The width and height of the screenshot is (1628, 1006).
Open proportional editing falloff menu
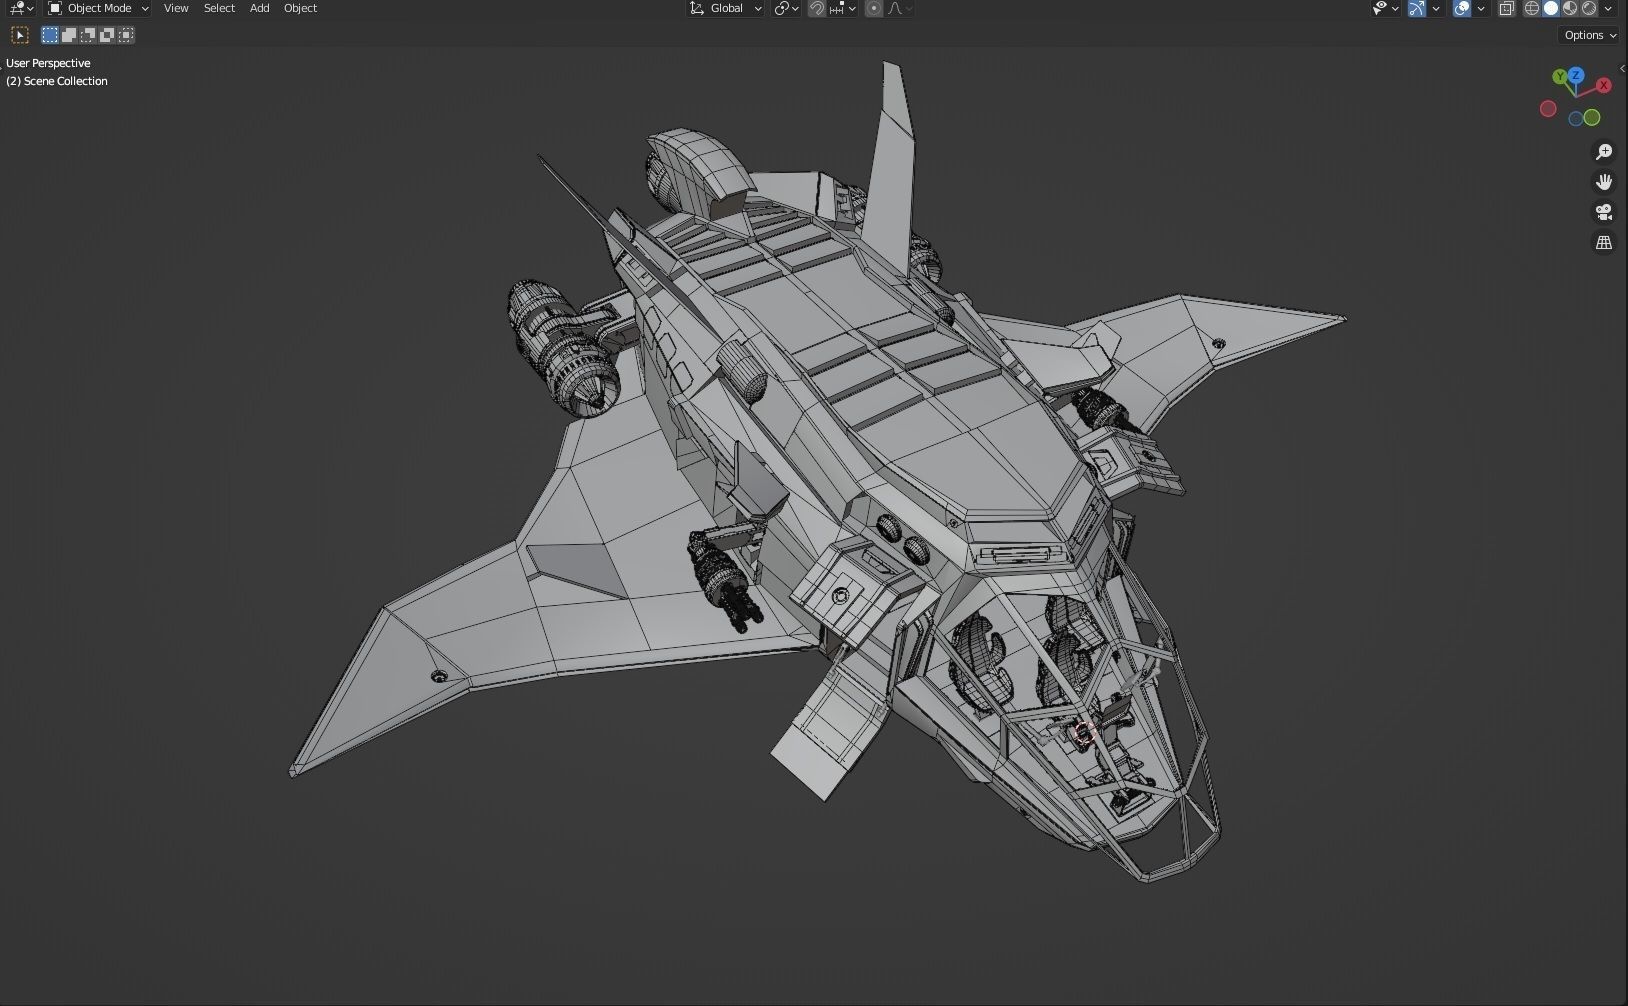coord(899,8)
